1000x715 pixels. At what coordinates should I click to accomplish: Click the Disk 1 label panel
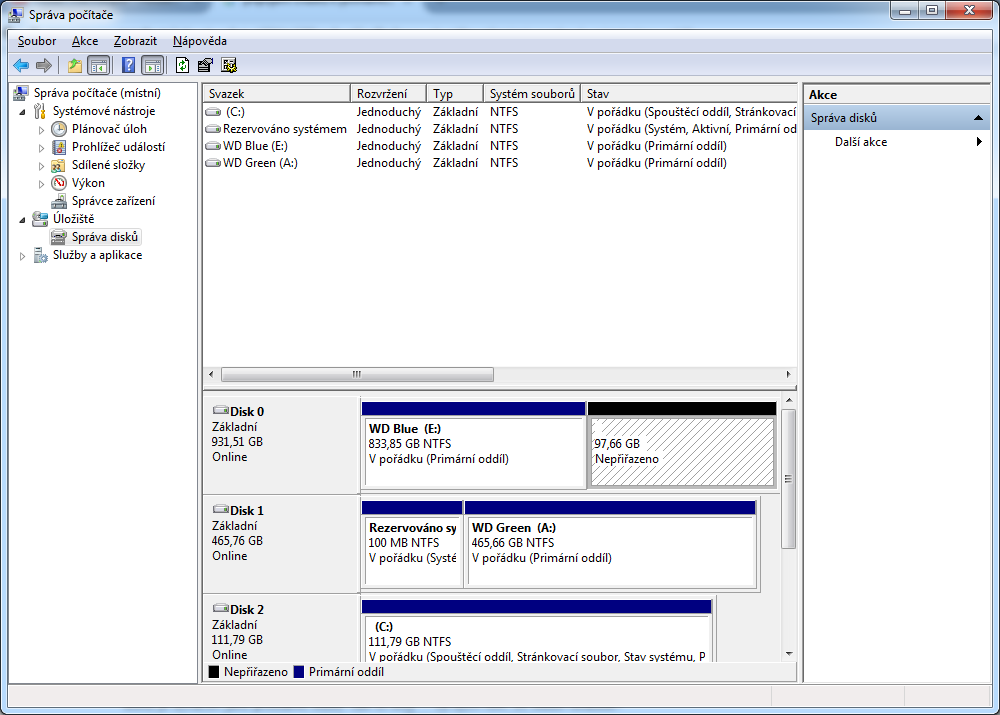click(281, 544)
